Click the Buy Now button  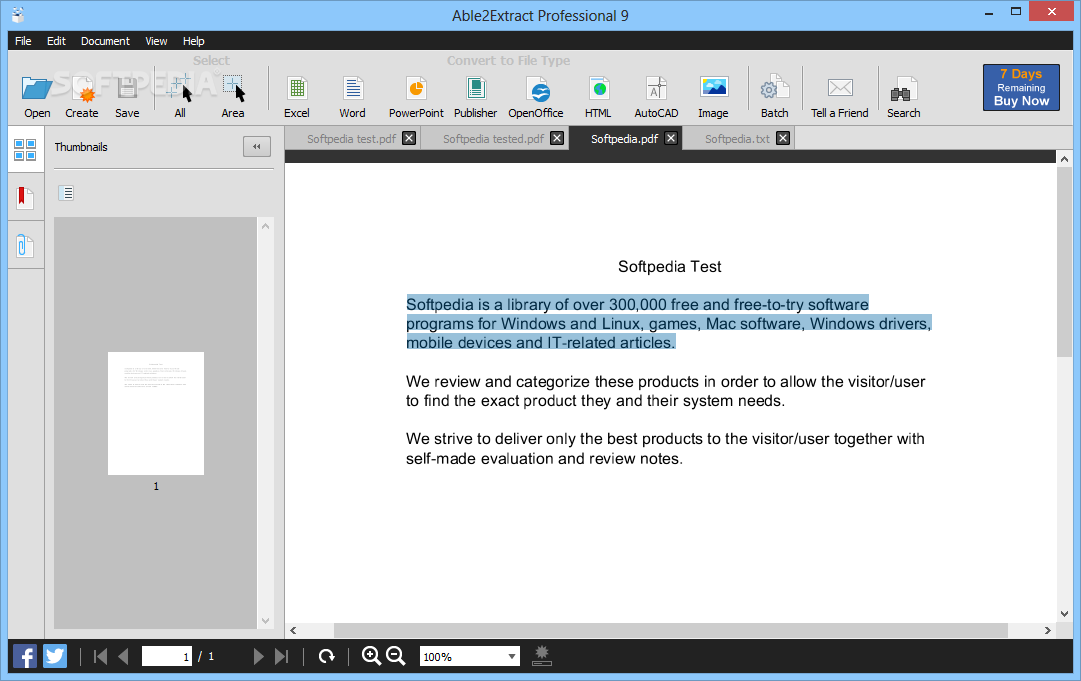coord(1021,88)
